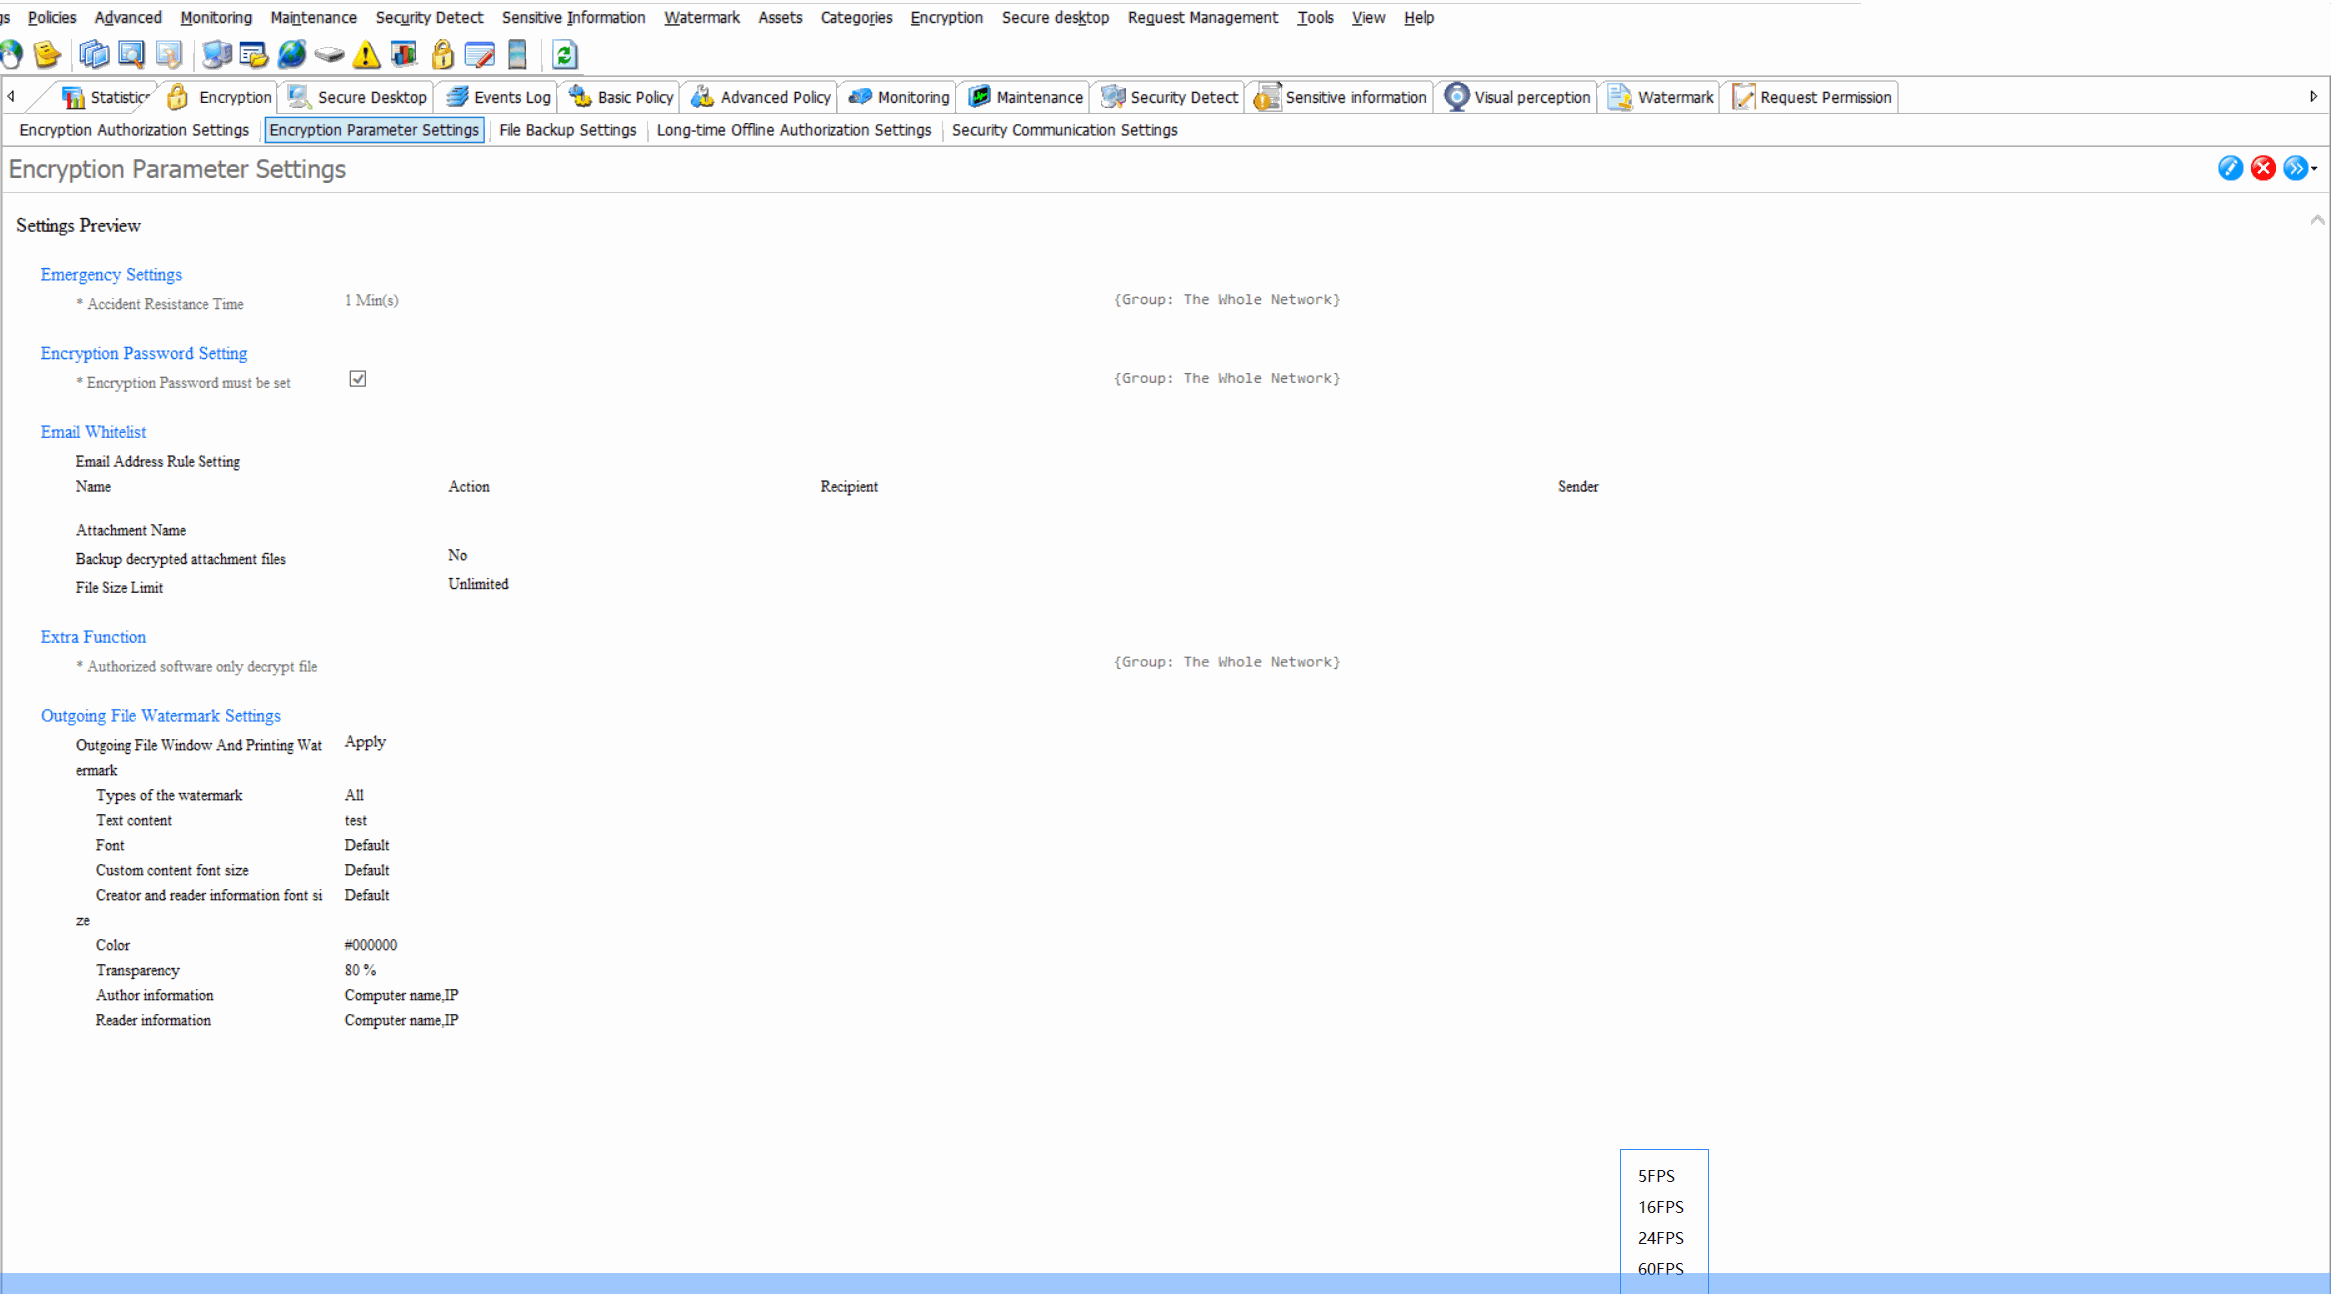2331x1294 pixels.
Task: Open the dropdown arrow beside the forward button
Action: [2314, 170]
